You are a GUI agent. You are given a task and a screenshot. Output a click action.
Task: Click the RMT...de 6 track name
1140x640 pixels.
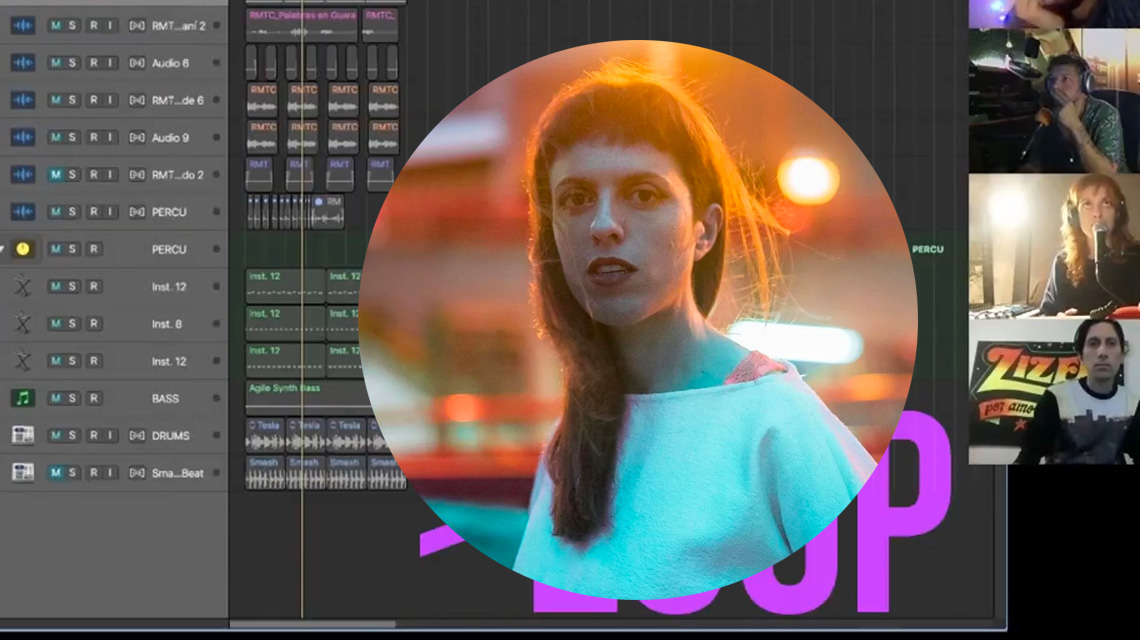pos(177,100)
